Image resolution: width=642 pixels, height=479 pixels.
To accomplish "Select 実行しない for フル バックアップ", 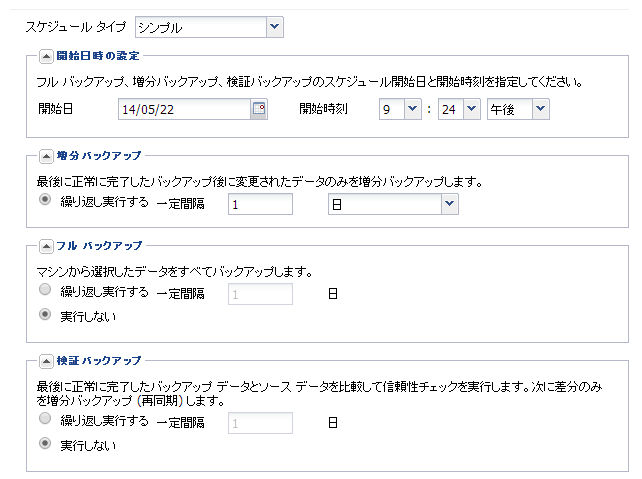I will click(x=43, y=315).
